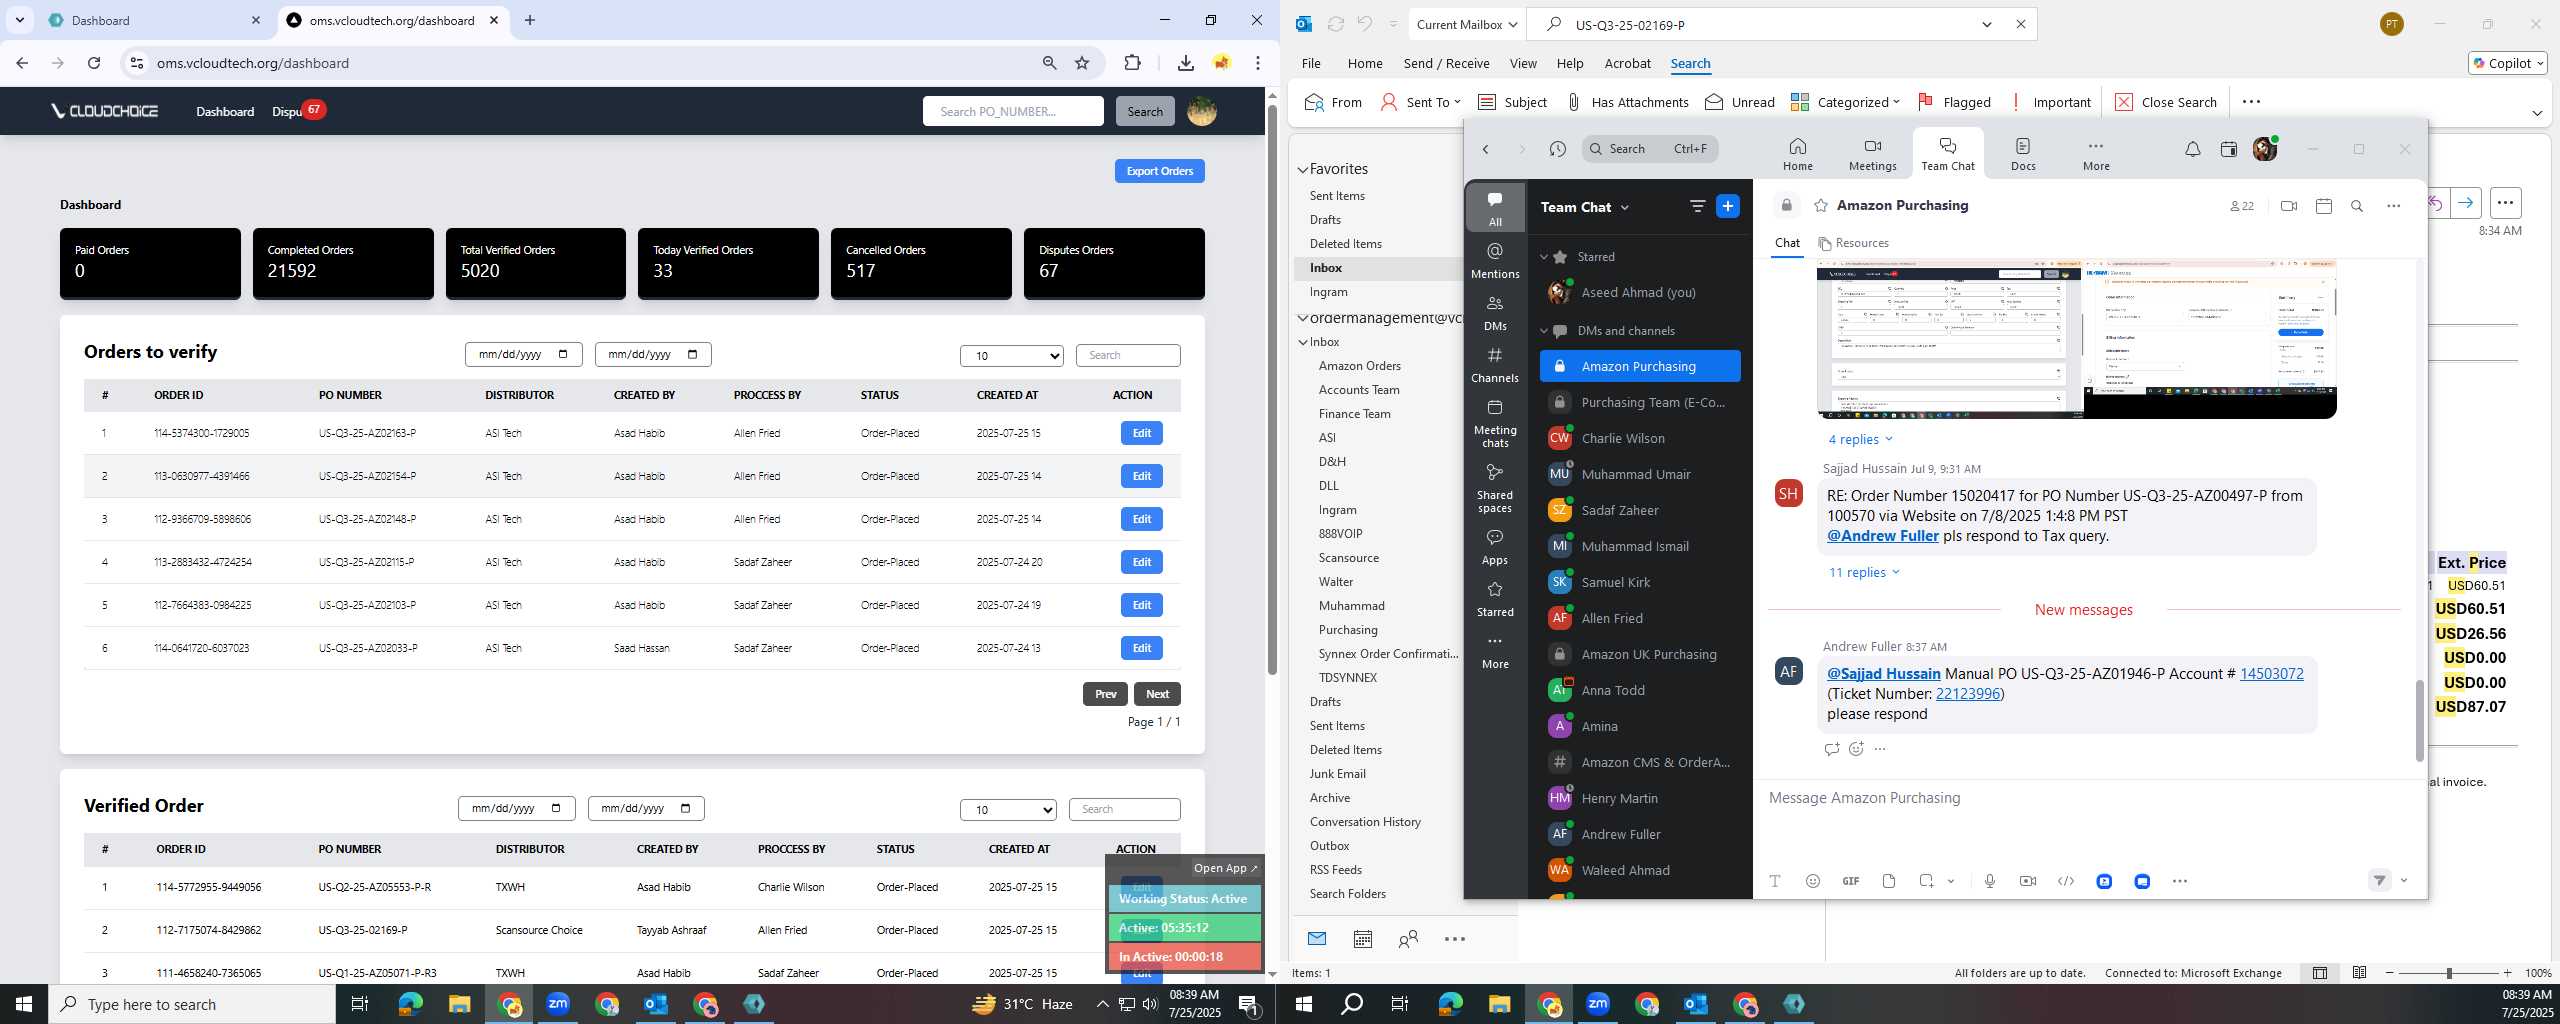Open the Team Chat filter icon

[1697, 206]
